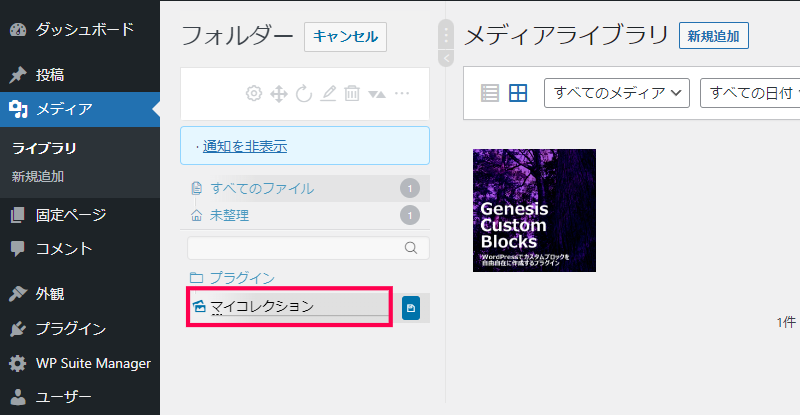Image resolution: width=800 pixels, height=415 pixels.
Task: Click the キャンセル button
Action: pos(345,37)
